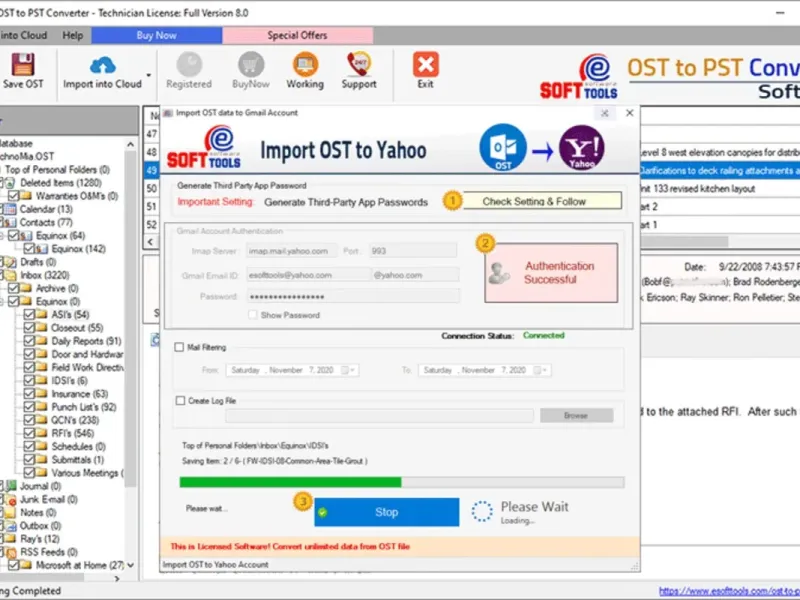Click the Import into Cloud icon
The image size is (800, 600).
tap(103, 65)
